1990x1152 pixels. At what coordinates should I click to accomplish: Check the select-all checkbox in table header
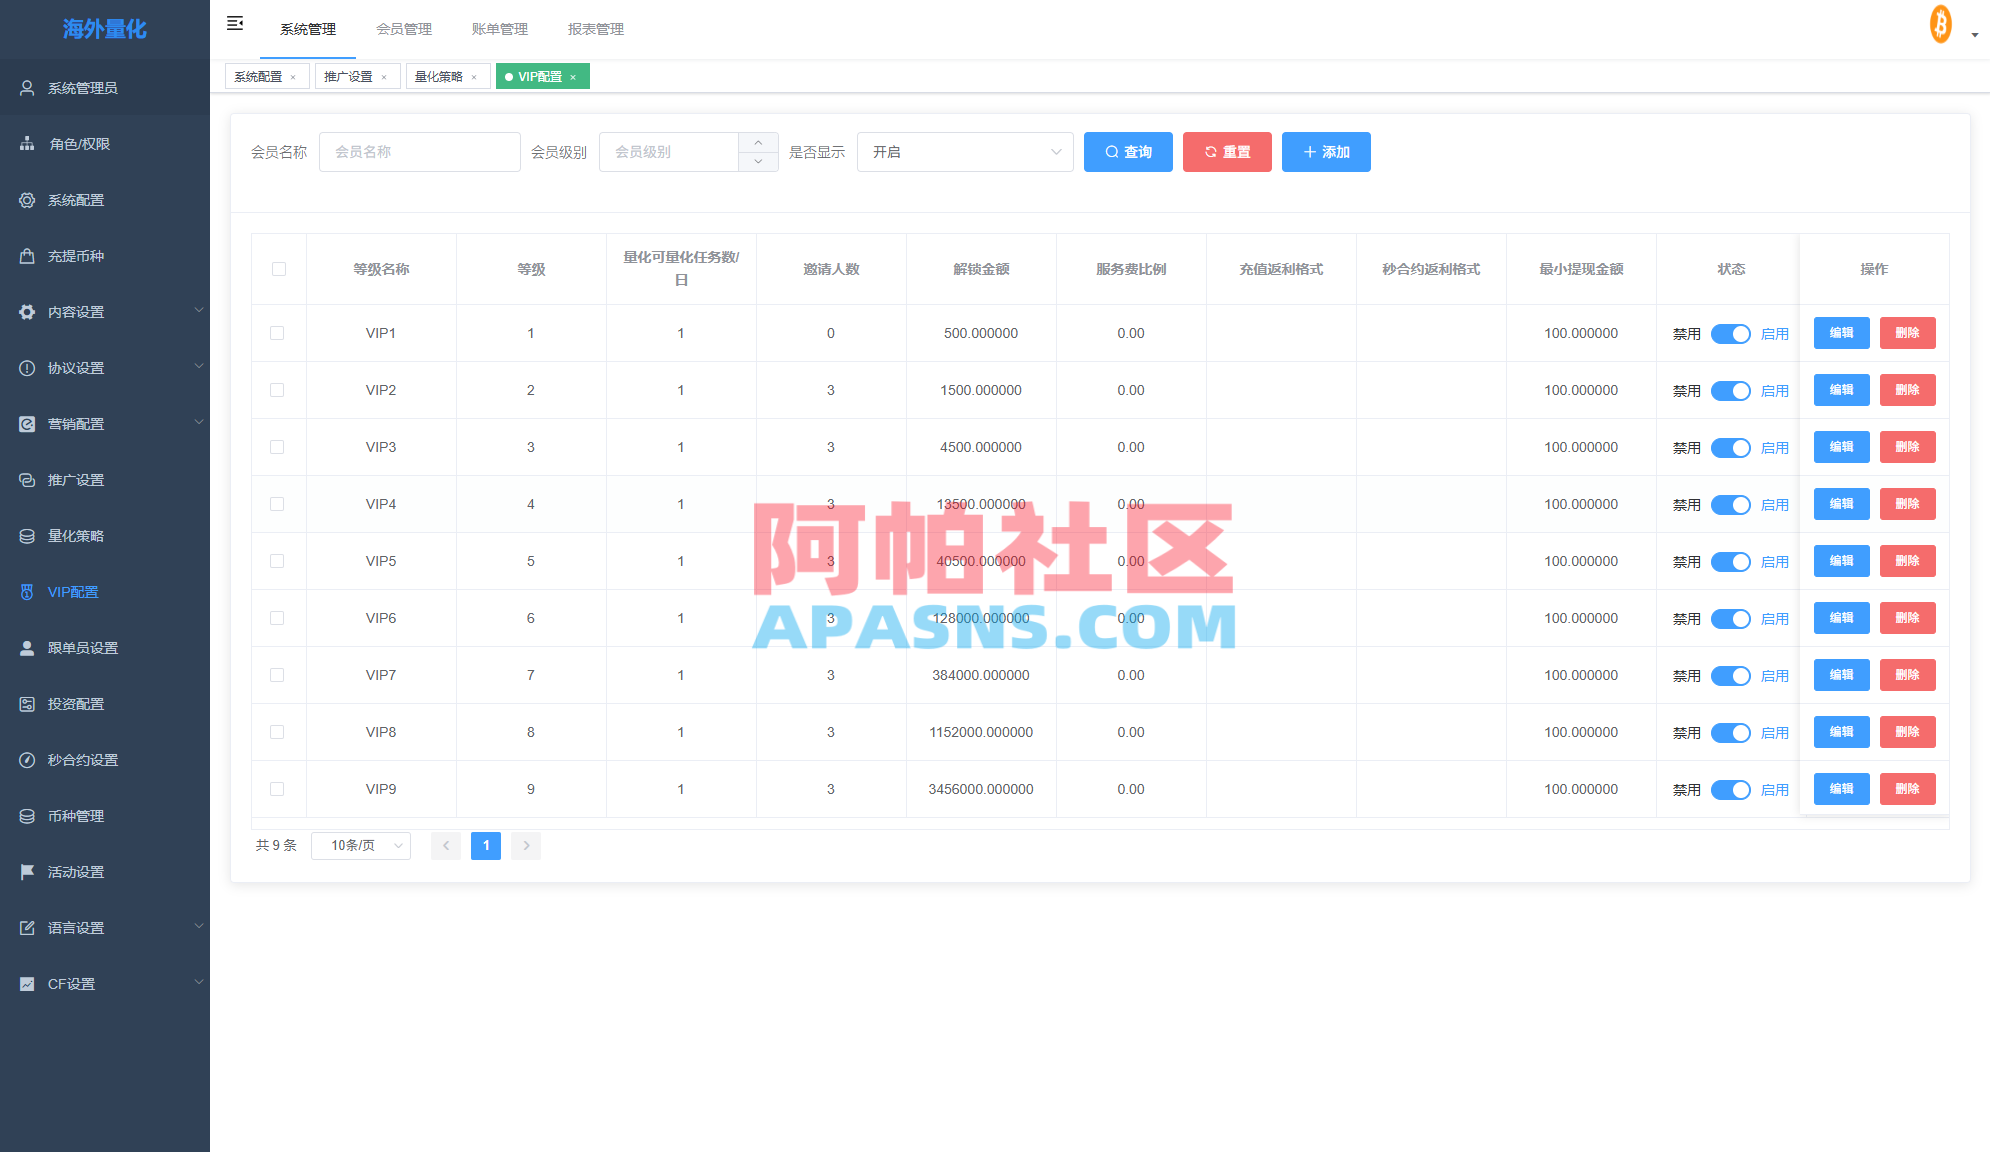[x=278, y=269]
